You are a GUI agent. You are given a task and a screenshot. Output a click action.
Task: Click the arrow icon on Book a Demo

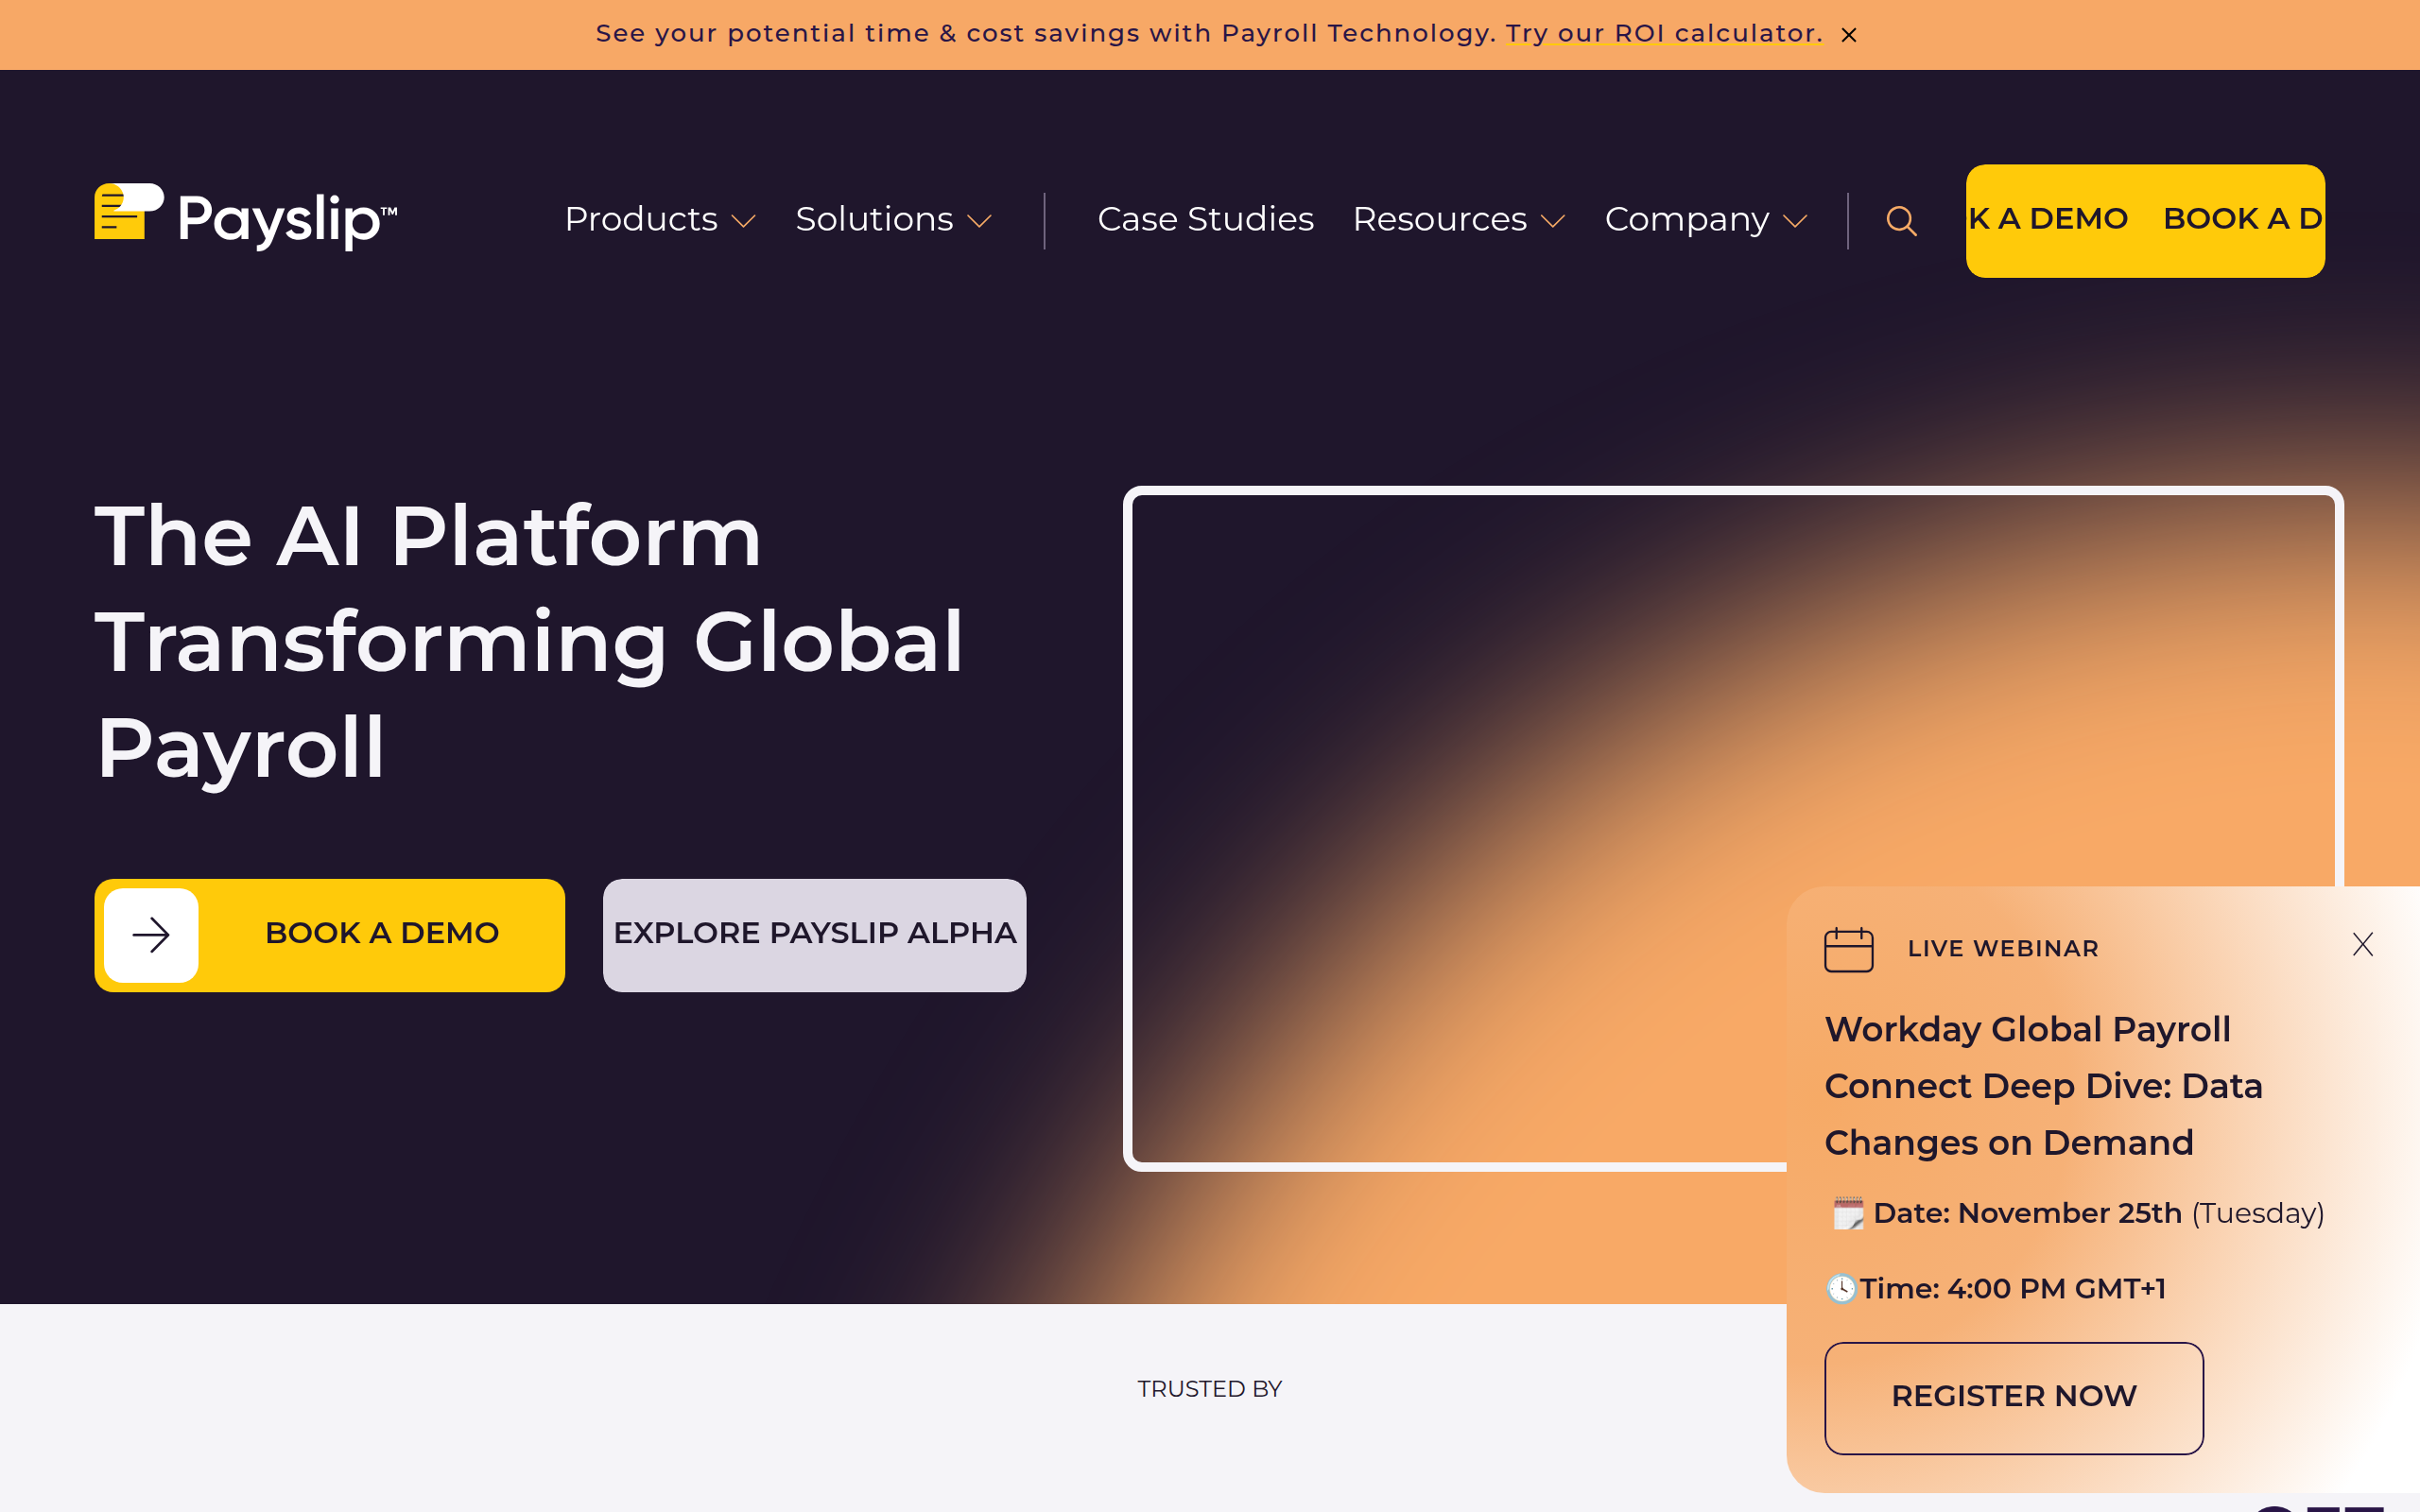151,935
